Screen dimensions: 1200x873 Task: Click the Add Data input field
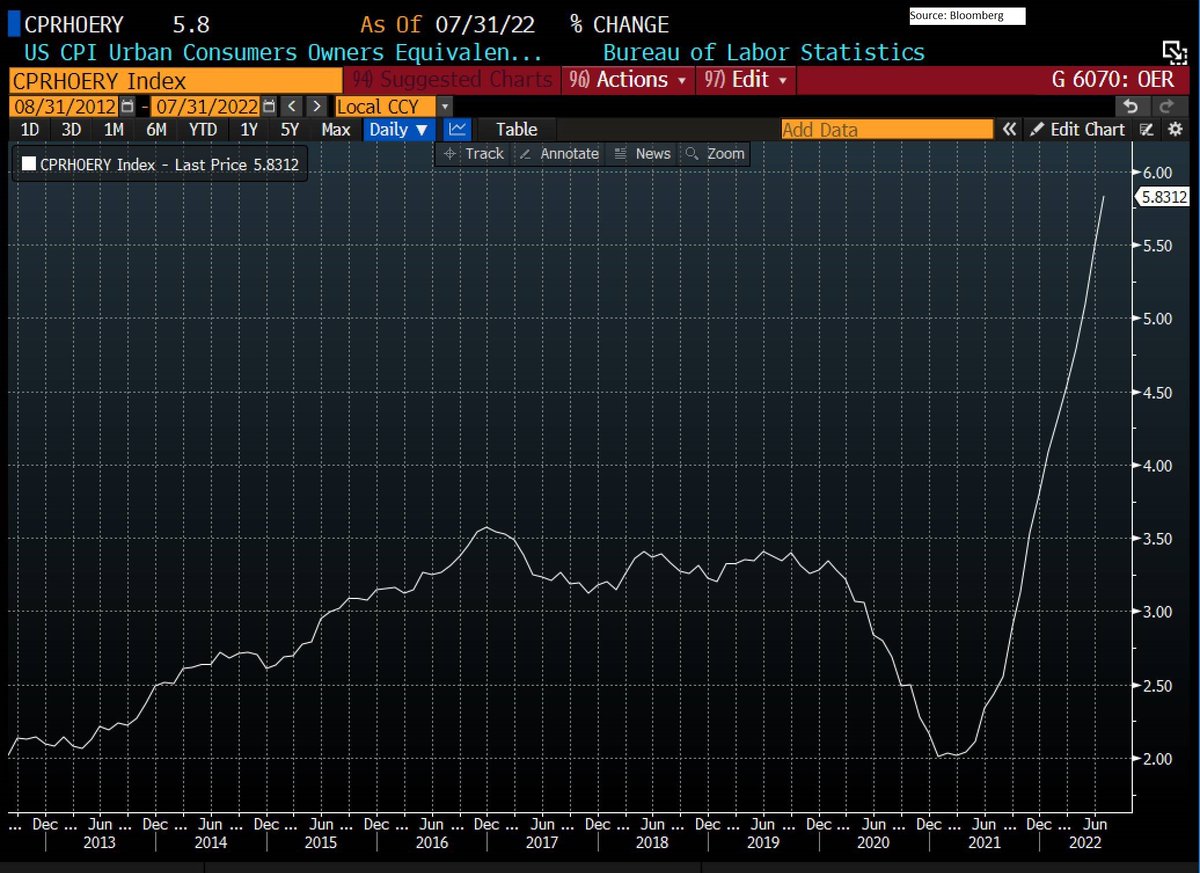point(887,129)
